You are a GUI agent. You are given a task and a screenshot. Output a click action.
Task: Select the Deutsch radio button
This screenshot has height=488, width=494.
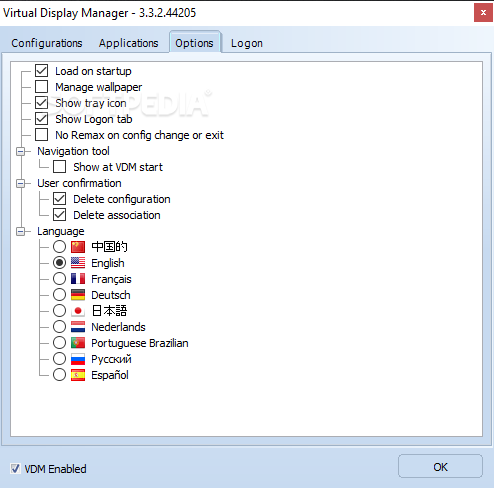(59, 295)
